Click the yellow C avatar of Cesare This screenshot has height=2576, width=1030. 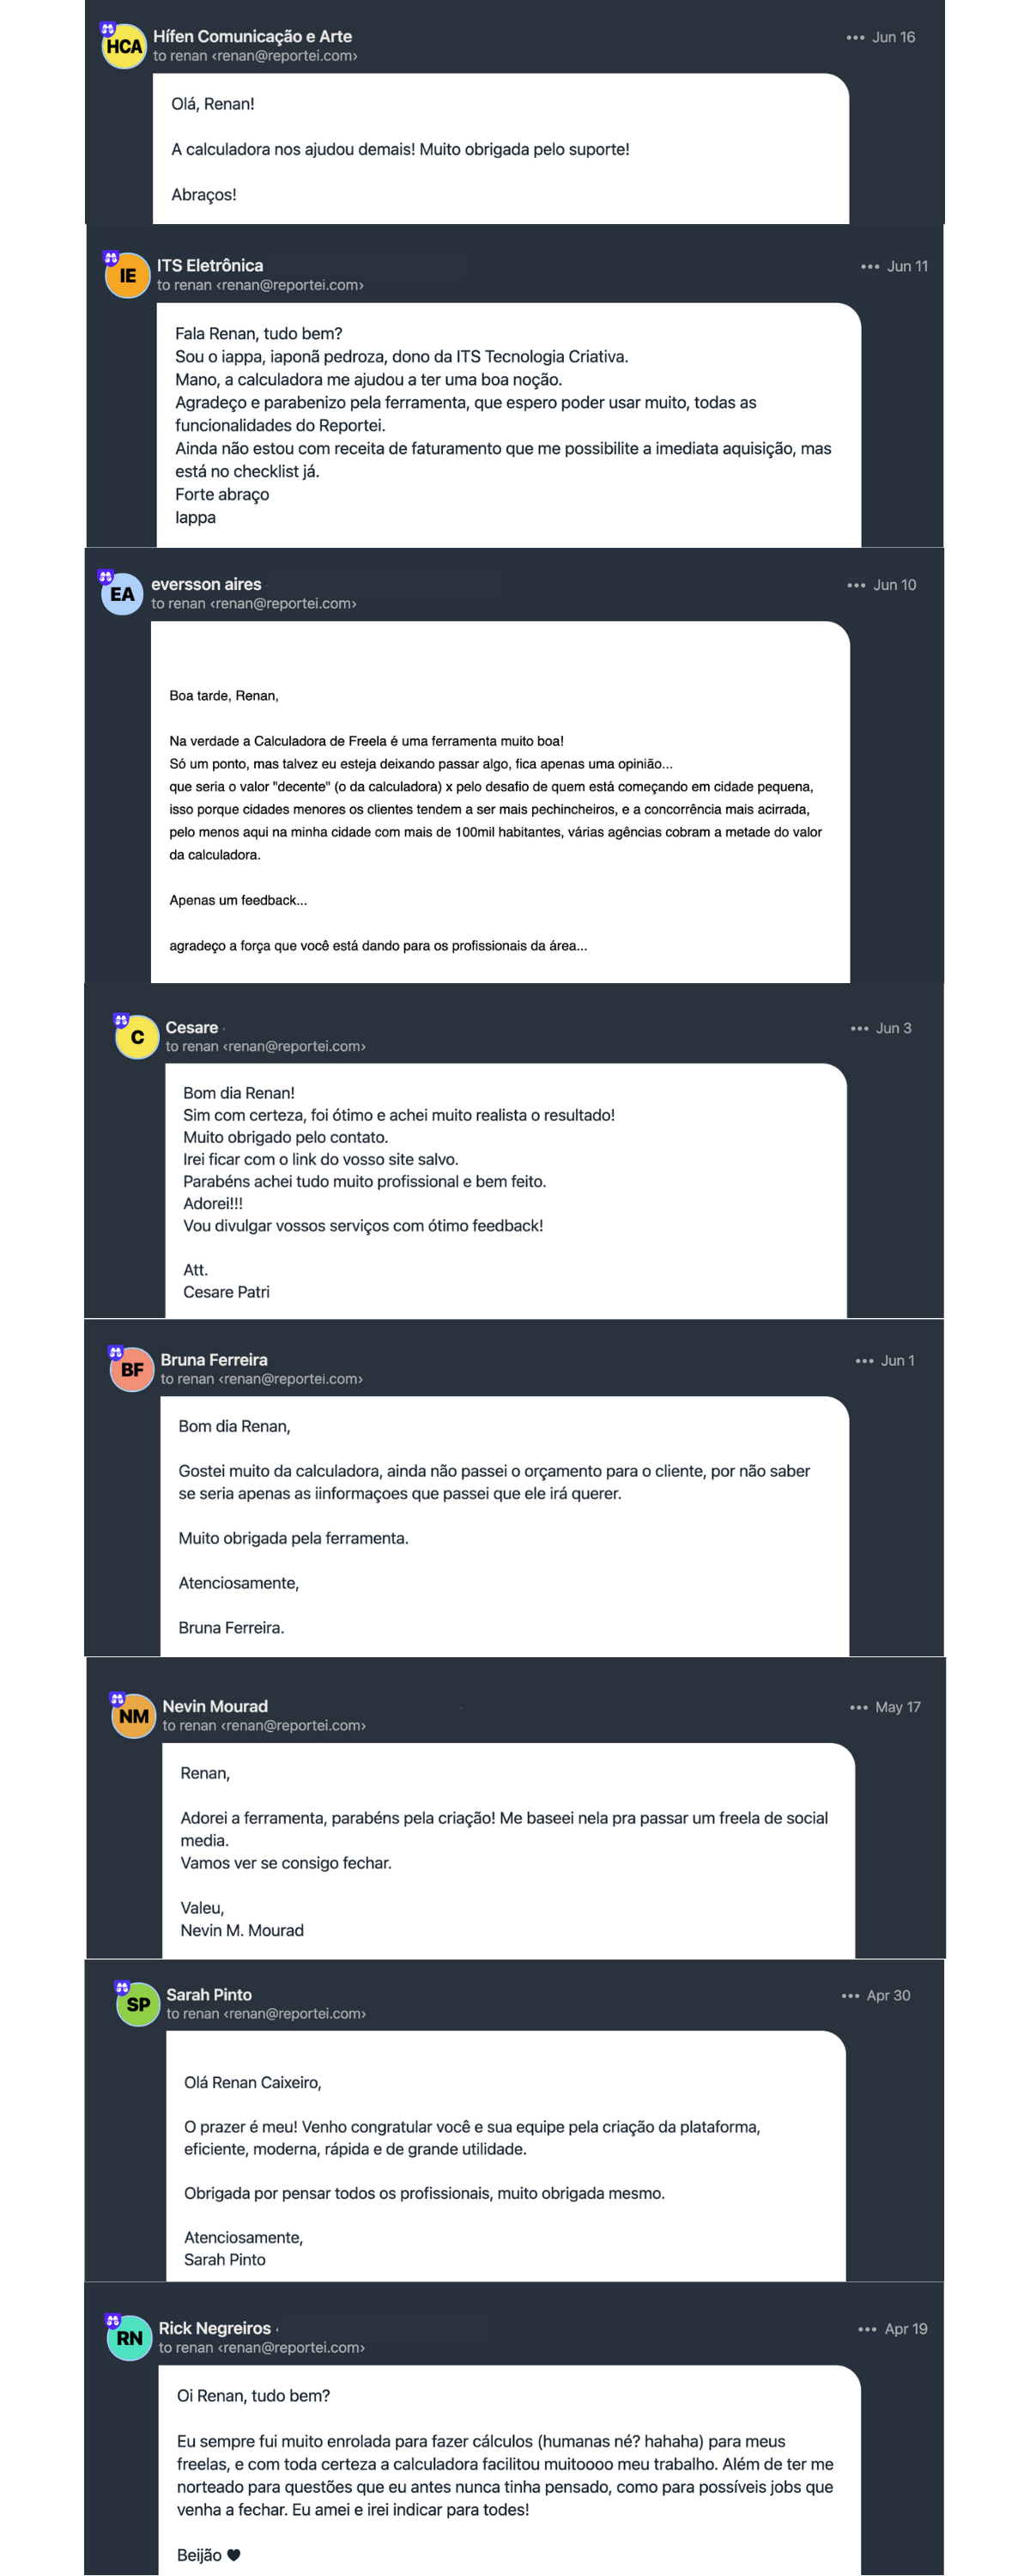coord(137,1037)
